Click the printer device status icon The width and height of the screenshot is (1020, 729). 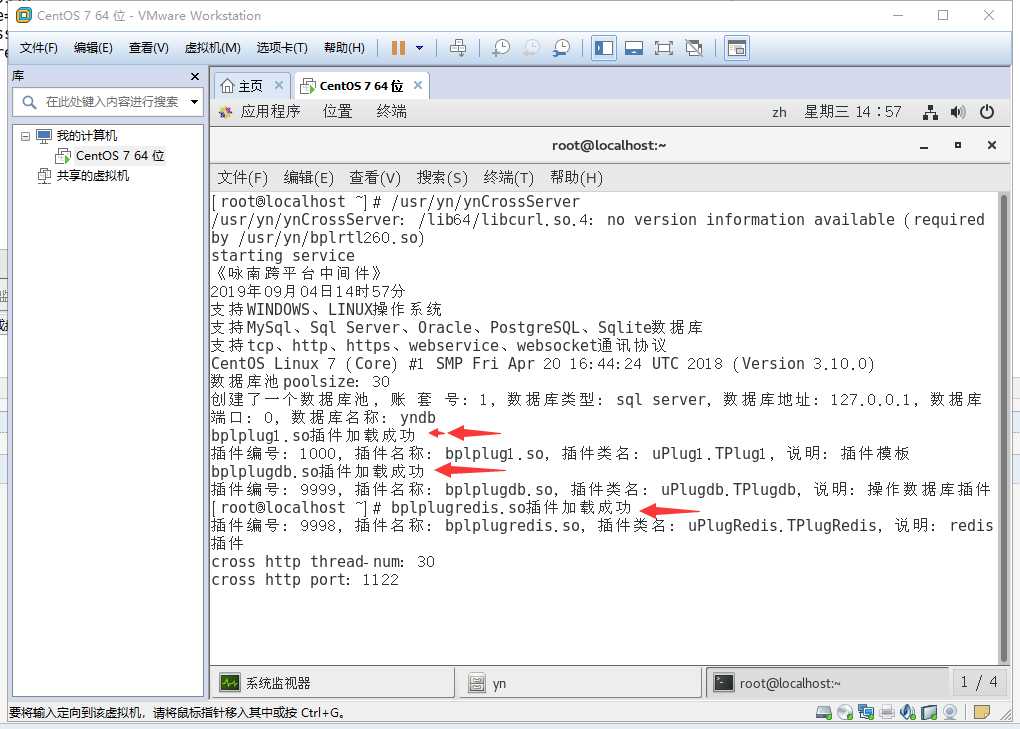click(x=886, y=713)
